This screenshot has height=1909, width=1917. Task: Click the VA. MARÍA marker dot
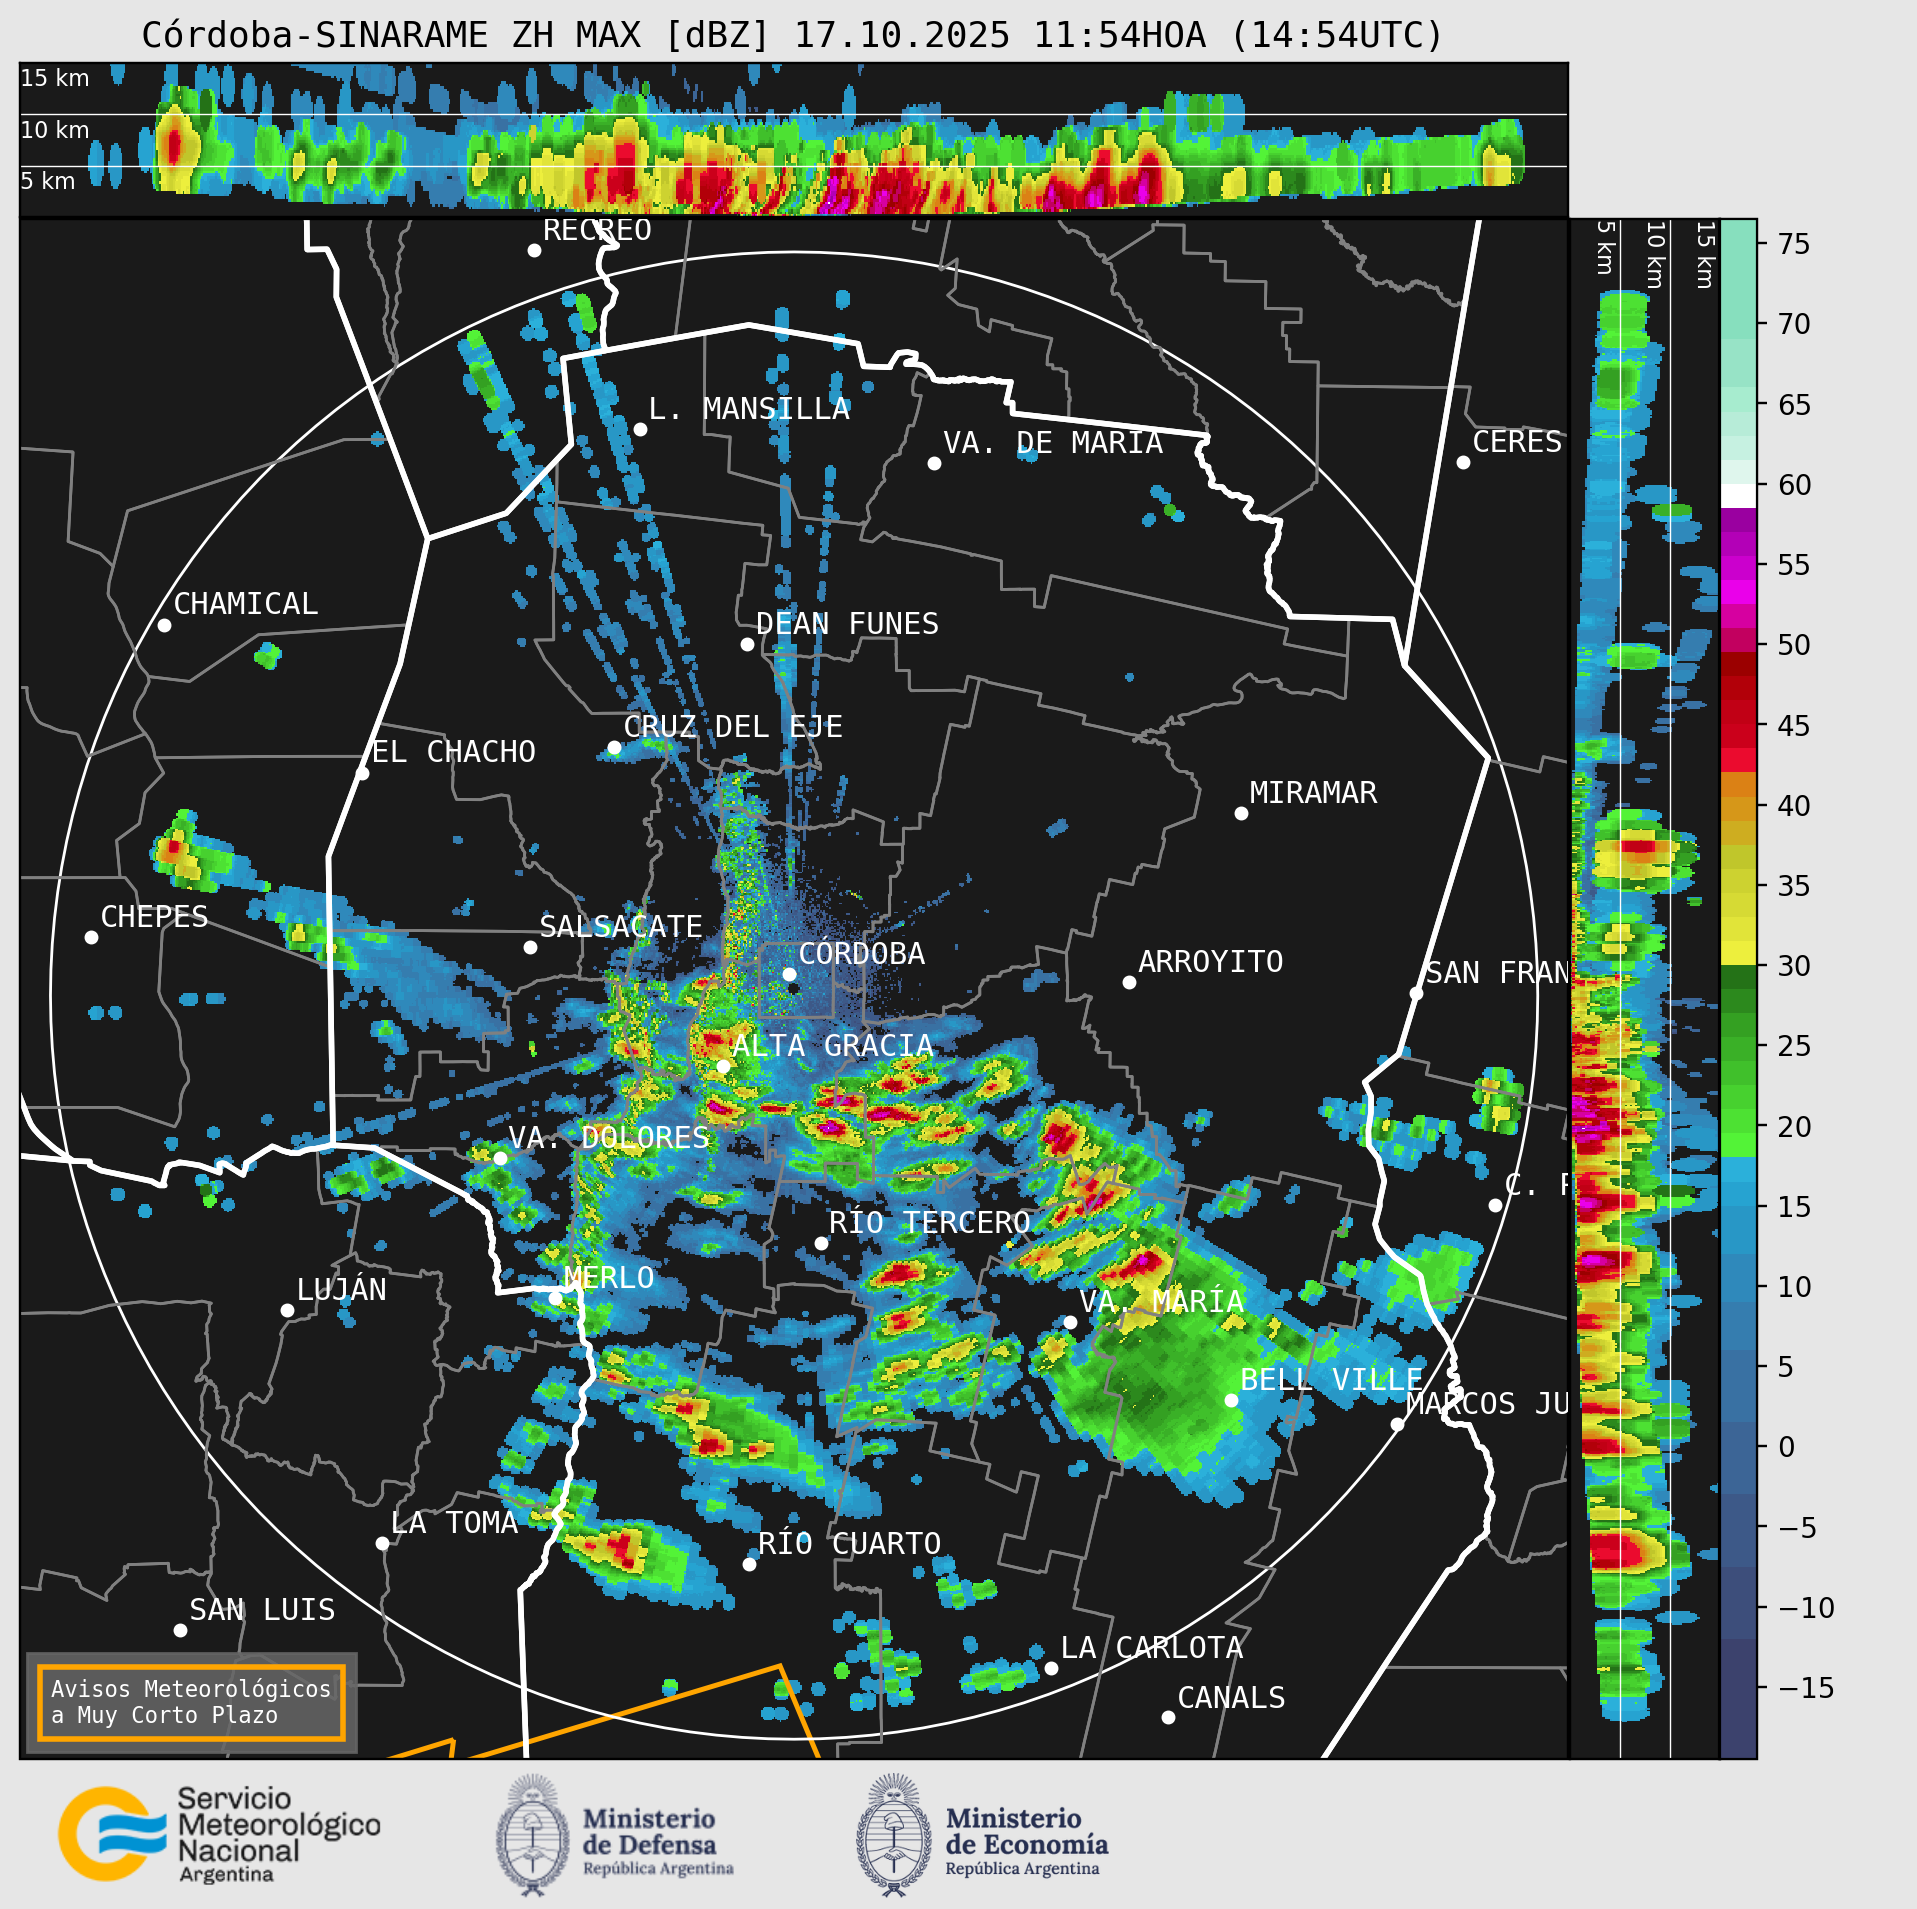point(1070,1322)
